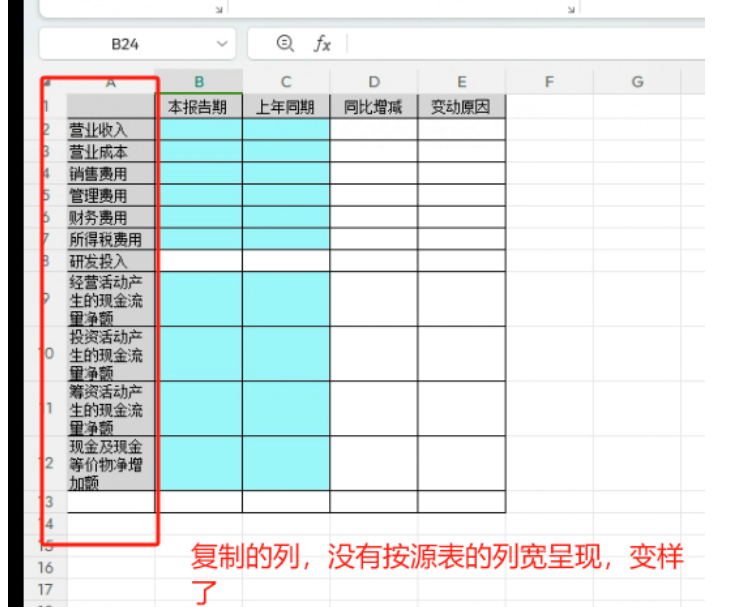Select the '财务费用' cell
This screenshot has height=607, width=744.
pyautogui.click(x=111, y=217)
